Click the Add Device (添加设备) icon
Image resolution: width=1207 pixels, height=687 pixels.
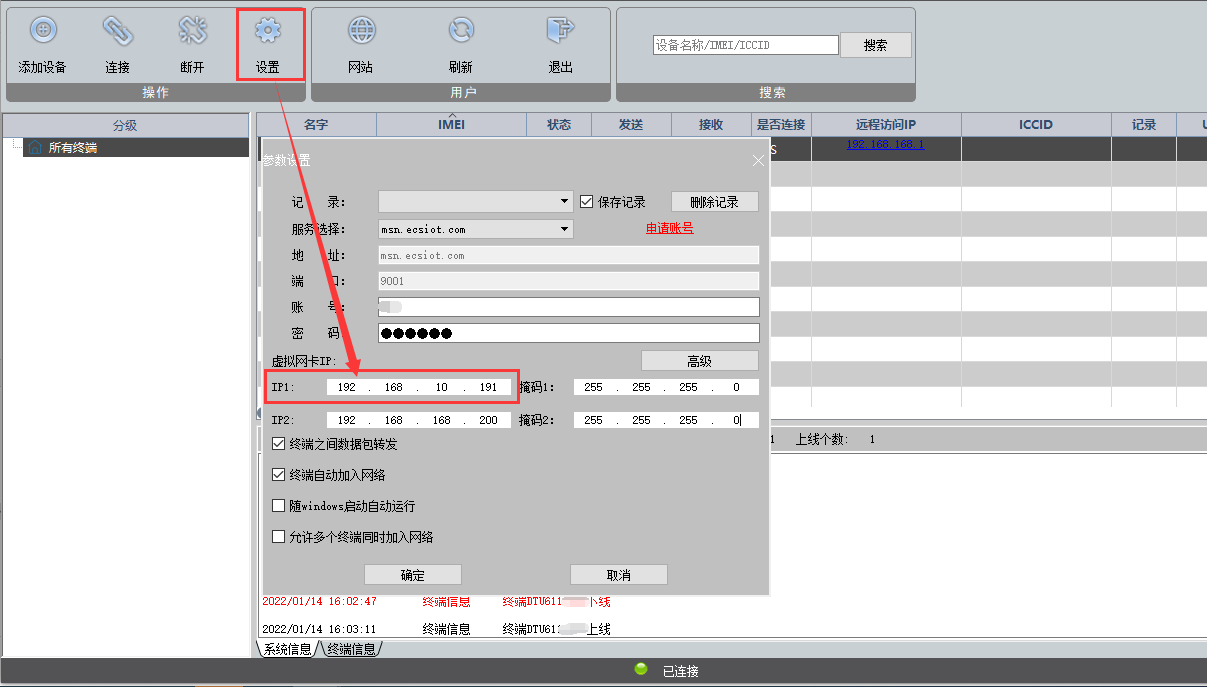pos(42,33)
